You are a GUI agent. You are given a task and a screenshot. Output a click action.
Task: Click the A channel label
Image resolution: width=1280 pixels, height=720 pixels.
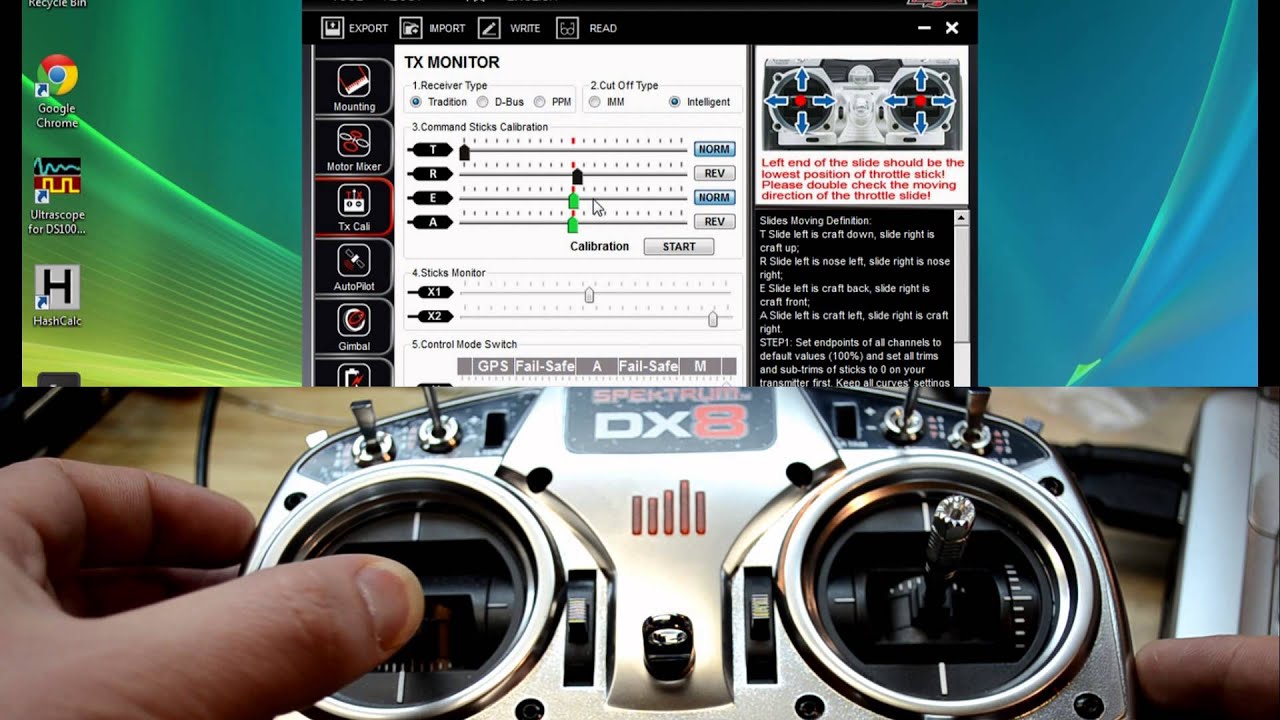[432, 221]
